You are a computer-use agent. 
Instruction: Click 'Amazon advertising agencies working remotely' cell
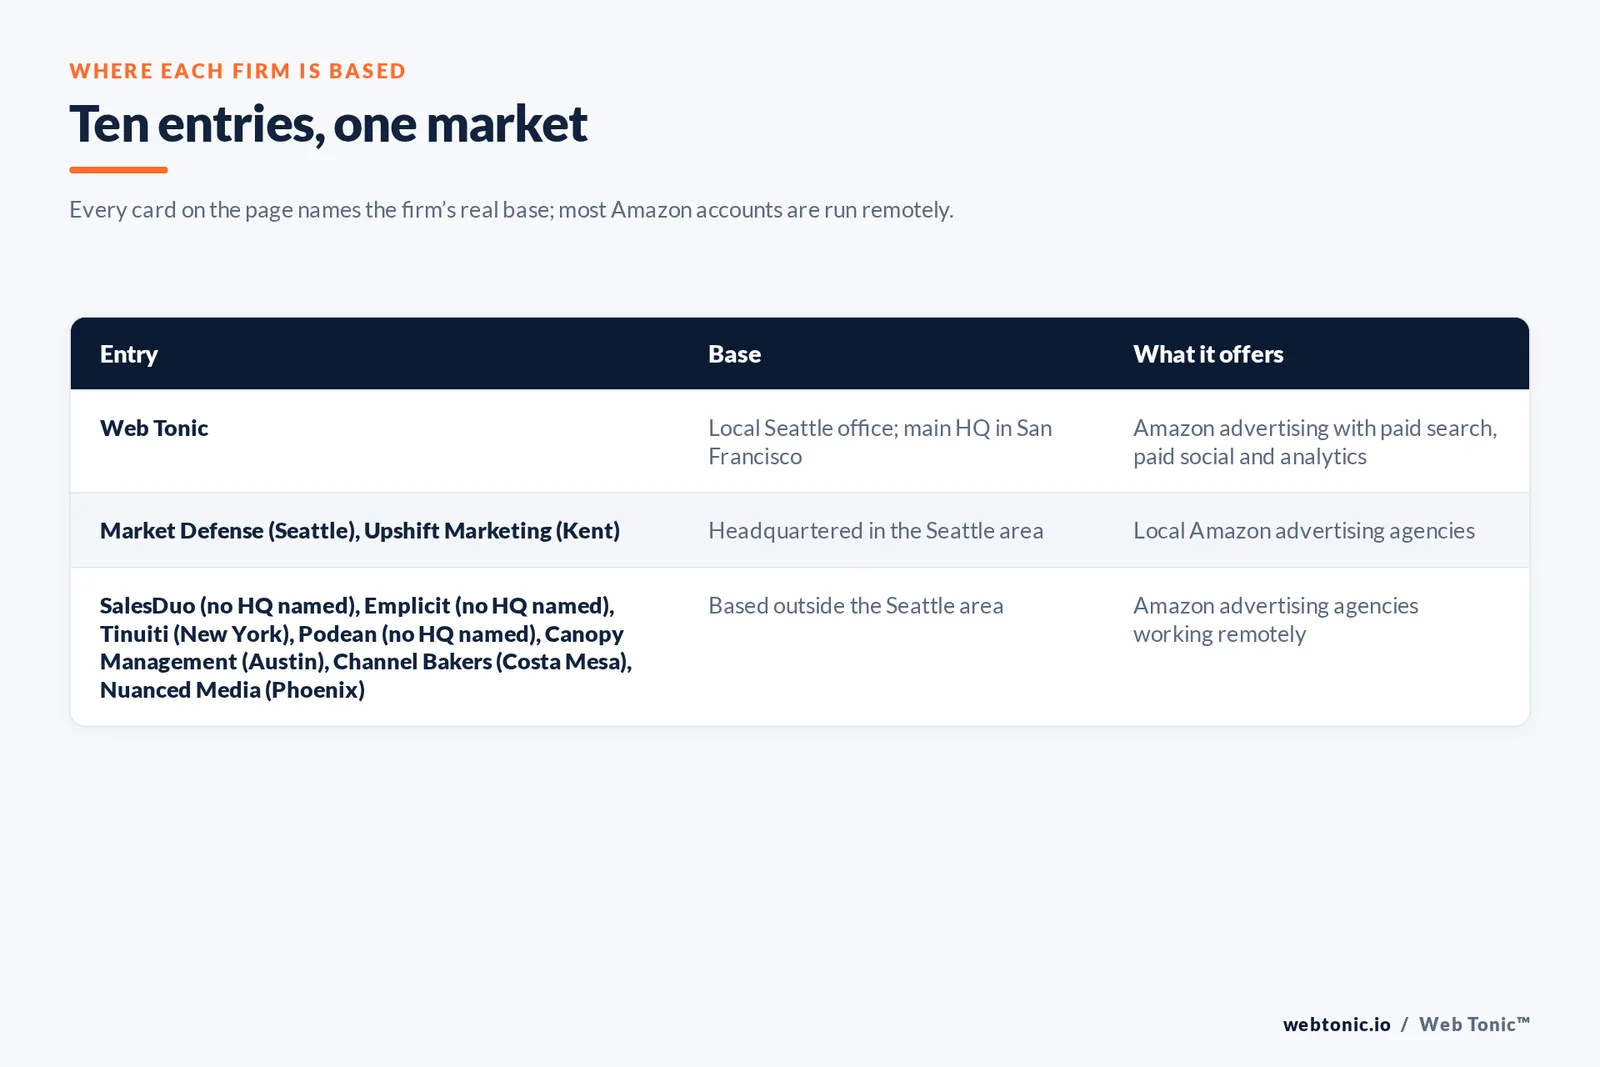(1276, 620)
